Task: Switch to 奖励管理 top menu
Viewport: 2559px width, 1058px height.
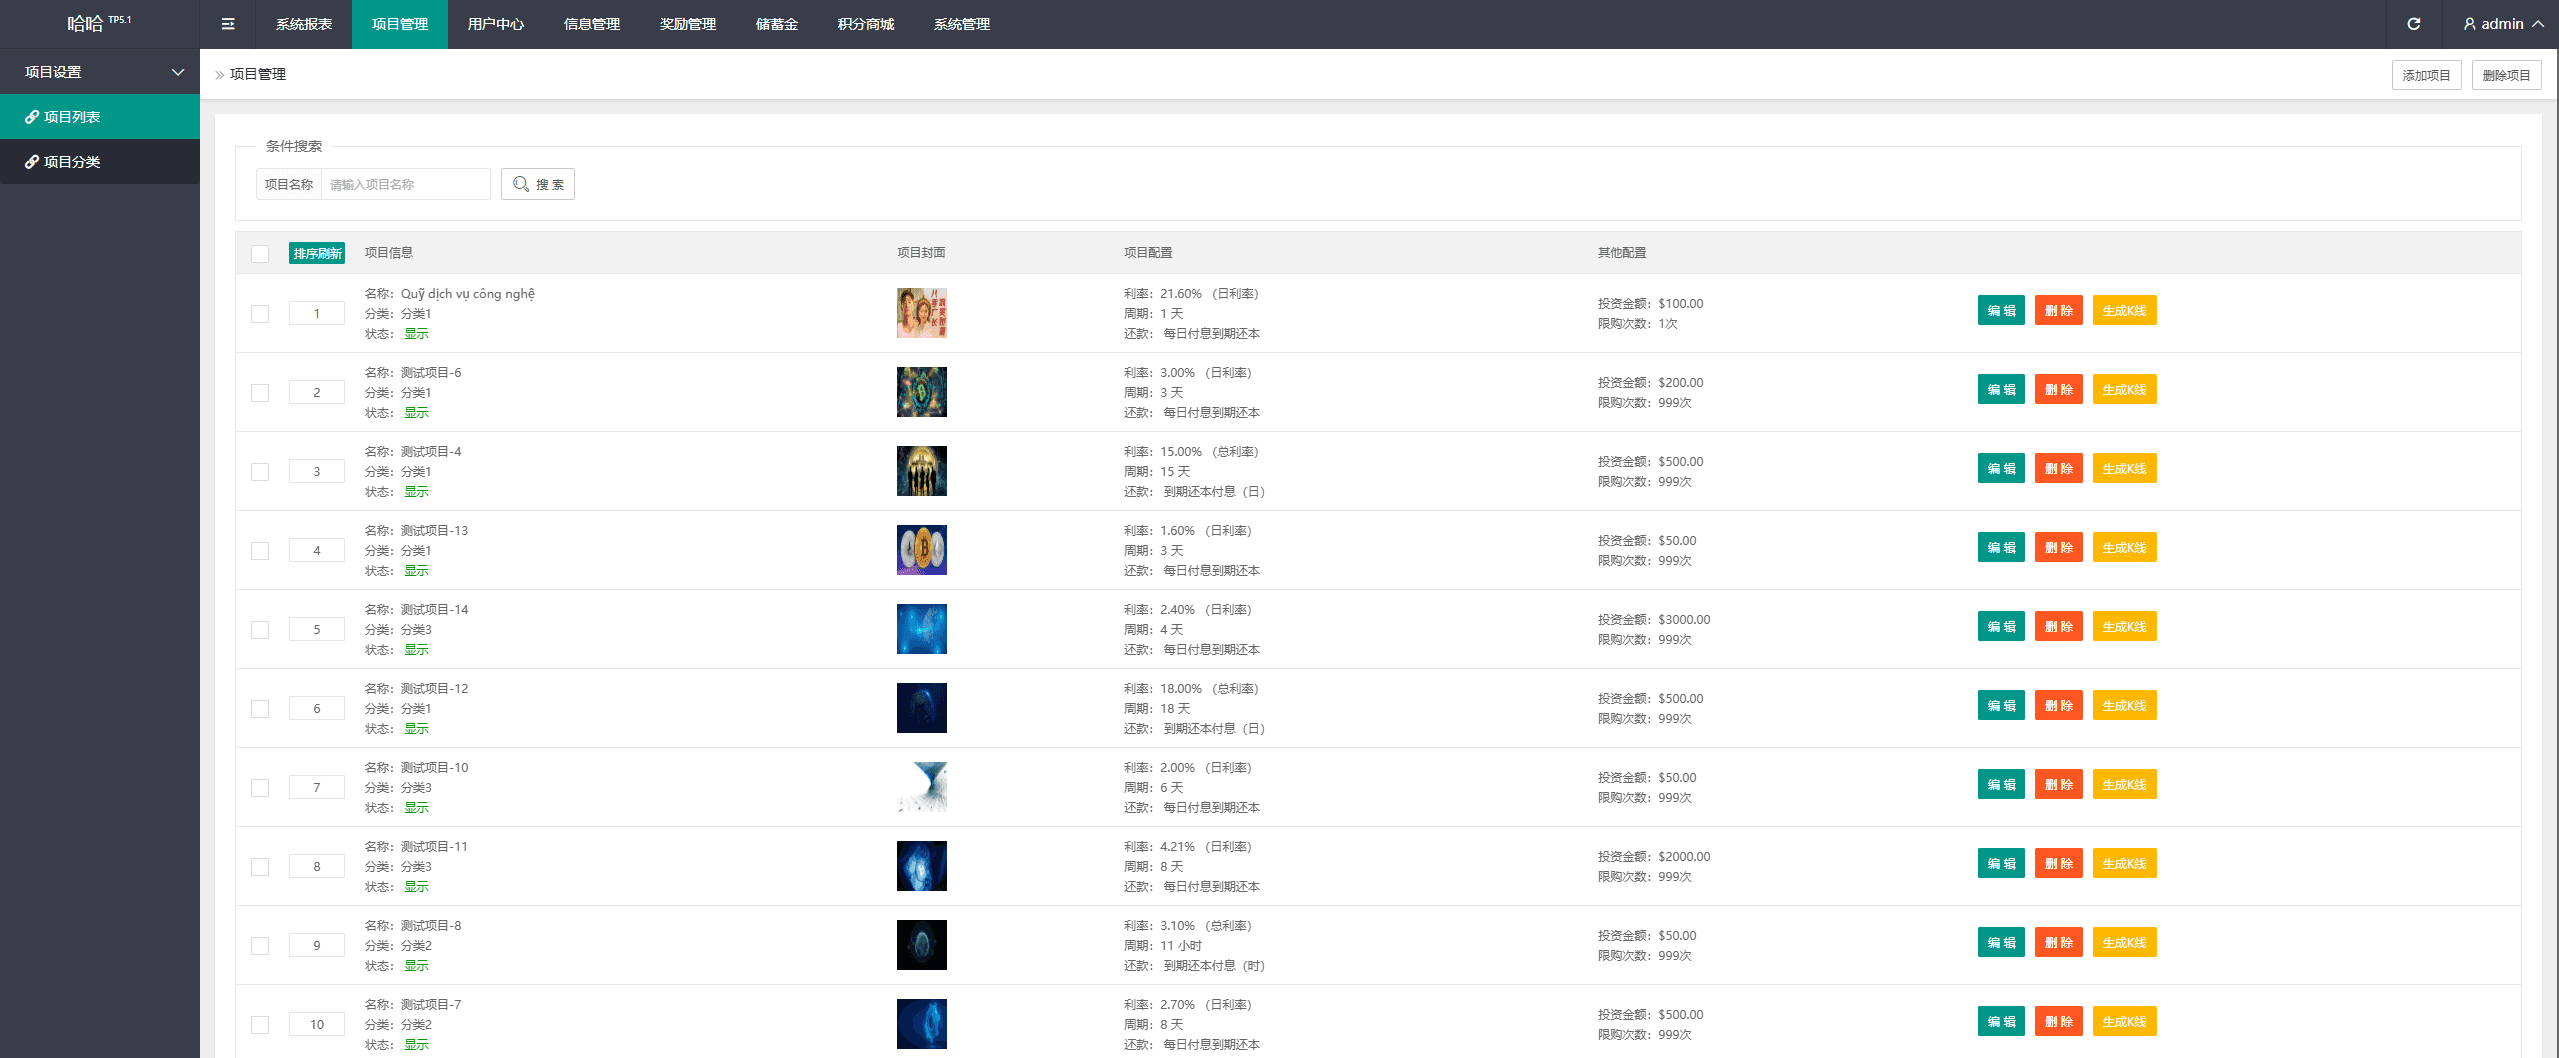Action: [x=688, y=24]
